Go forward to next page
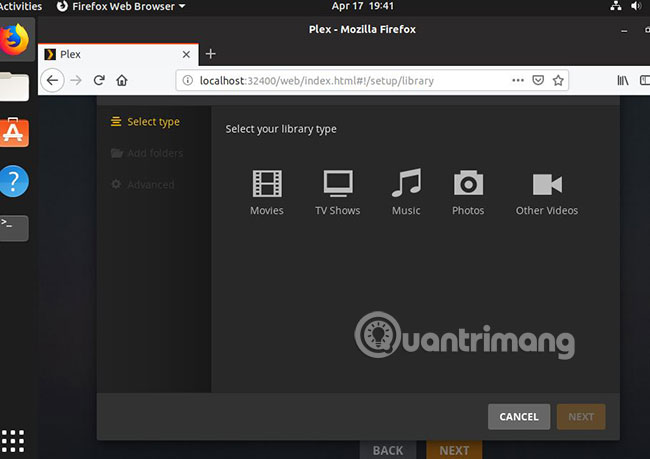Viewport: 650px width, 459px height. click(76, 80)
